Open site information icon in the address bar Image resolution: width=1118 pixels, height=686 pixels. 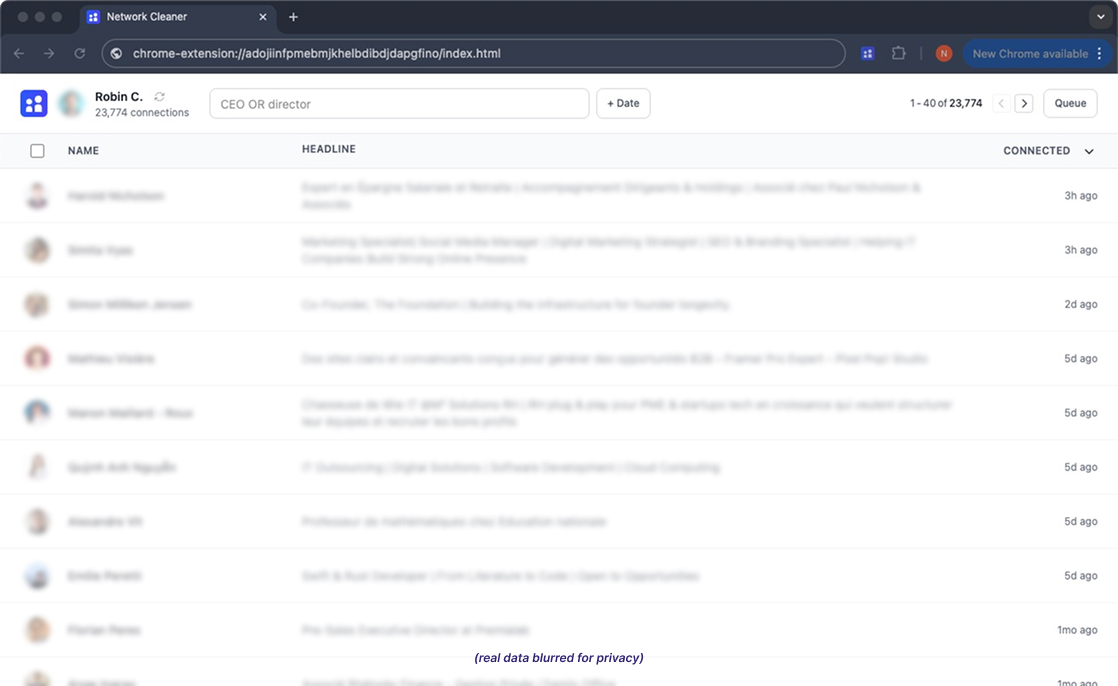(x=115, y=53)
